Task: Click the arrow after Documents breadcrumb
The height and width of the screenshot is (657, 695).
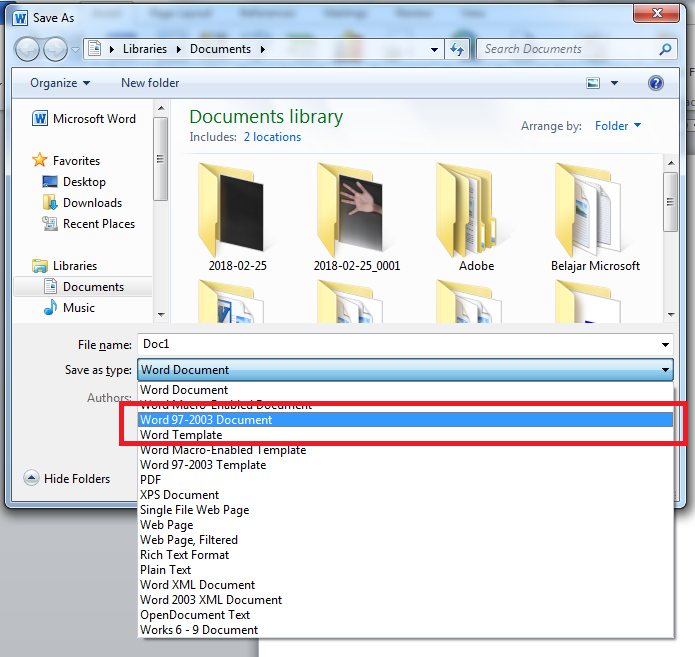Action: click(x=262, y=49)
